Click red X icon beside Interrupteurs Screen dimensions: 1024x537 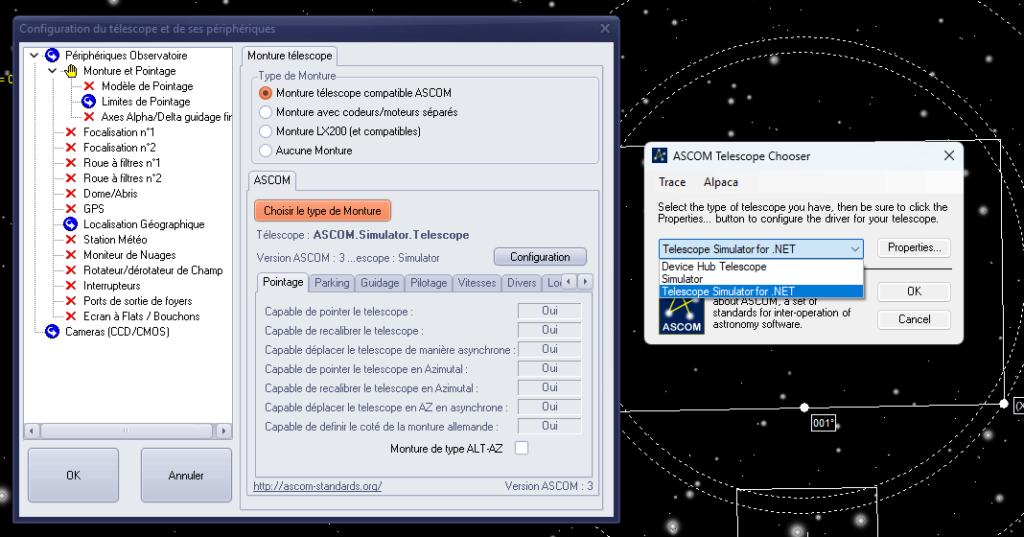coord(71,285)
